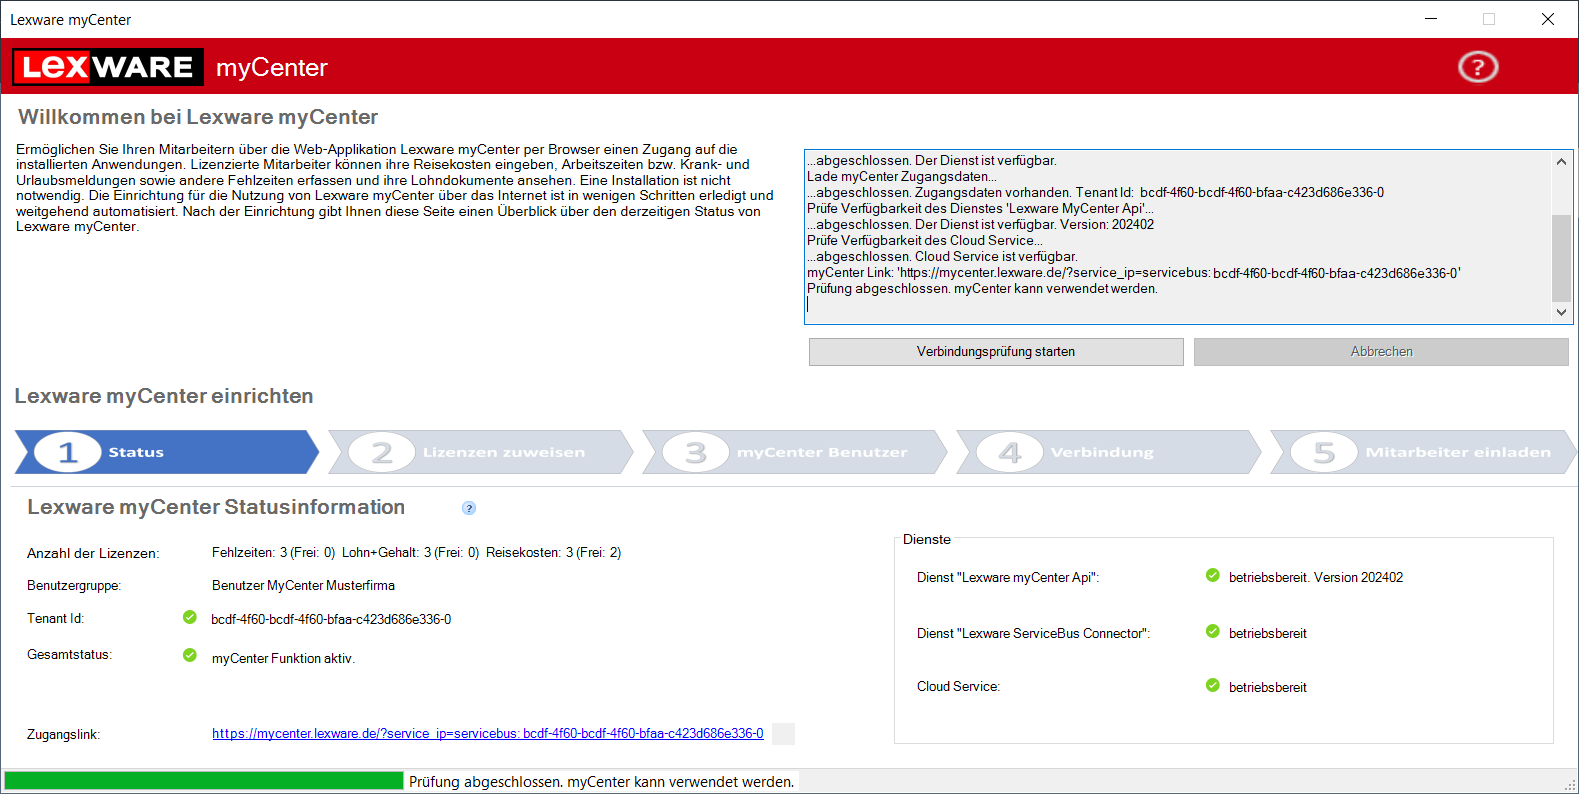The image size is (1579, 794).
Task: Click the green check for Cloud Service
Action: tap(1213, 685)
